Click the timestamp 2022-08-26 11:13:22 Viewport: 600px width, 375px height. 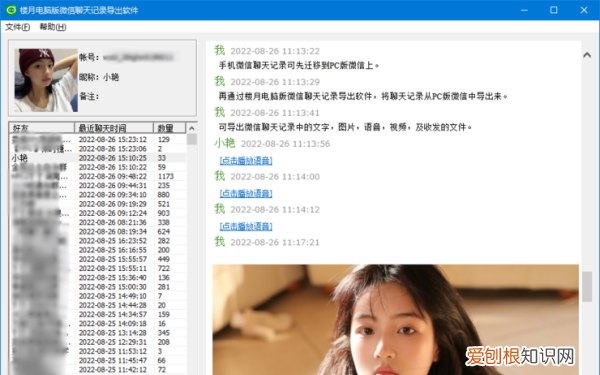(x=275, y=51)
